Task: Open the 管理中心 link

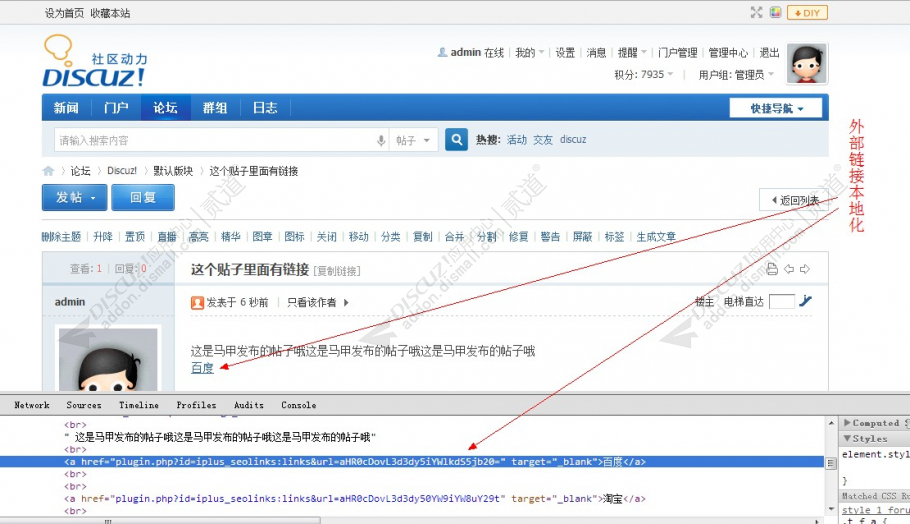Action: [x=728, y=53]
